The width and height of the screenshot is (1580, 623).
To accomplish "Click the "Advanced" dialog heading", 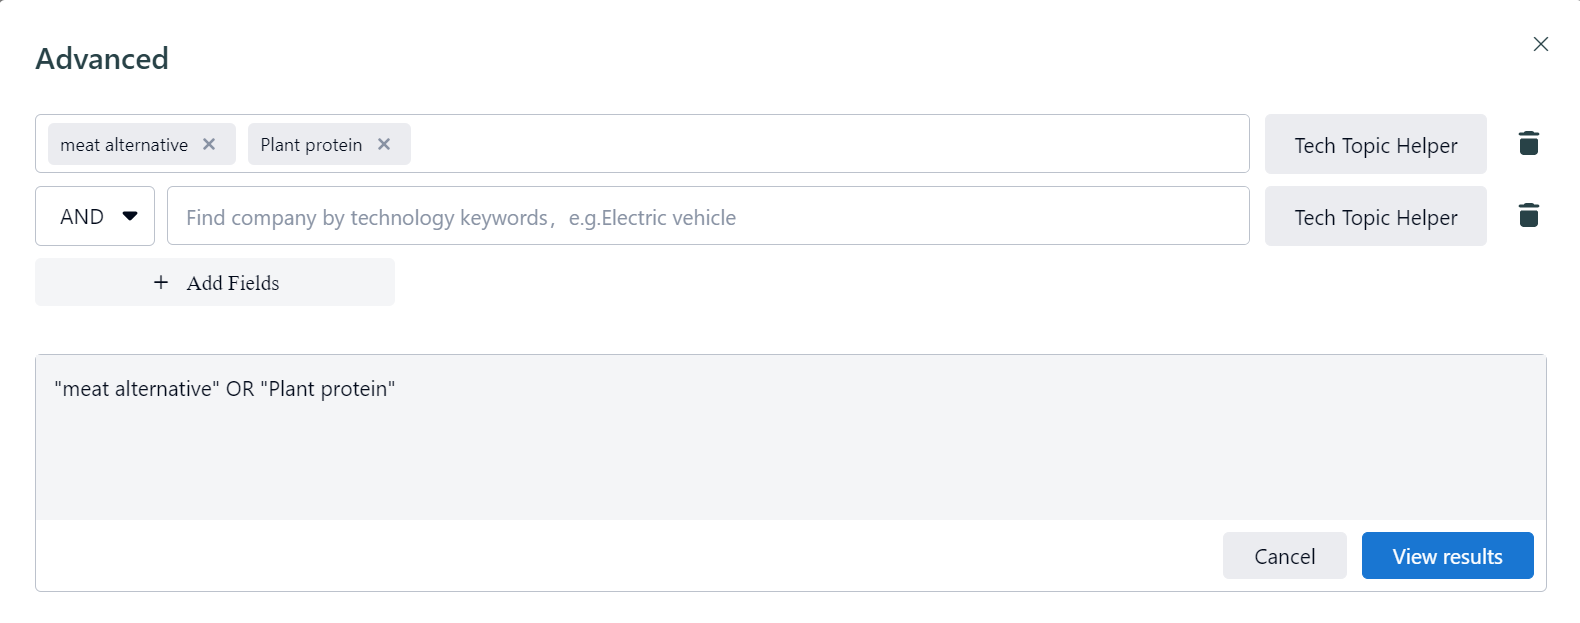I will 102,59.
